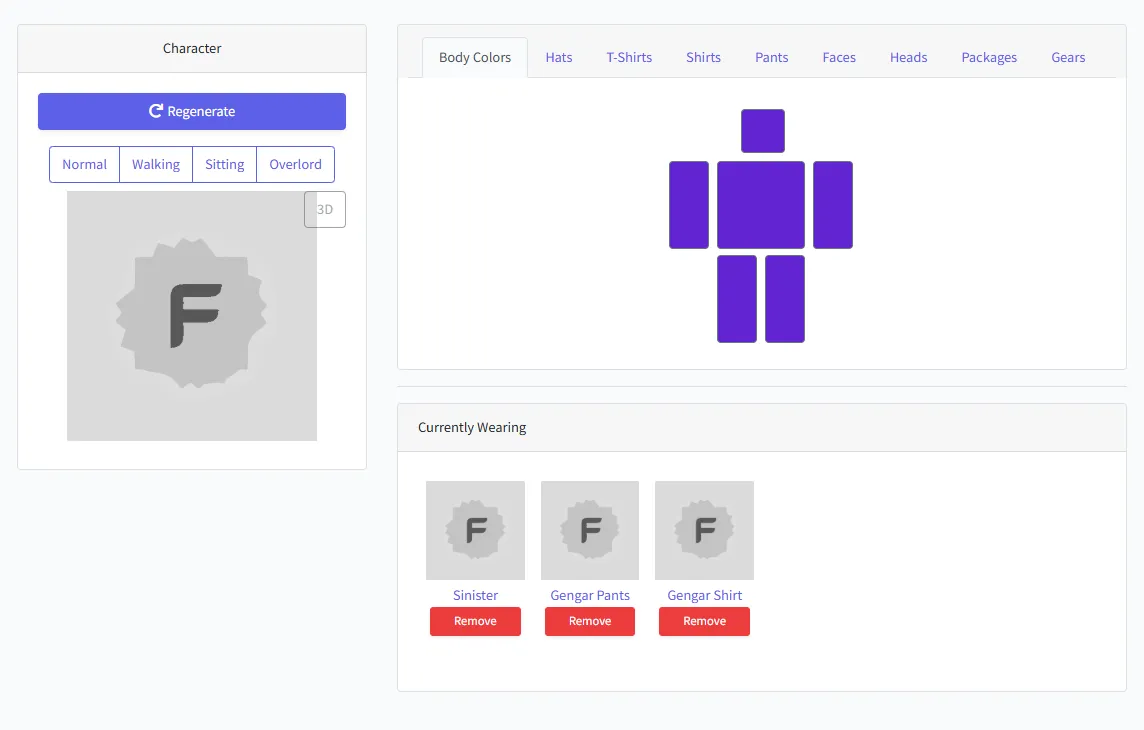Select the Normal pose option

click(84, 165)
